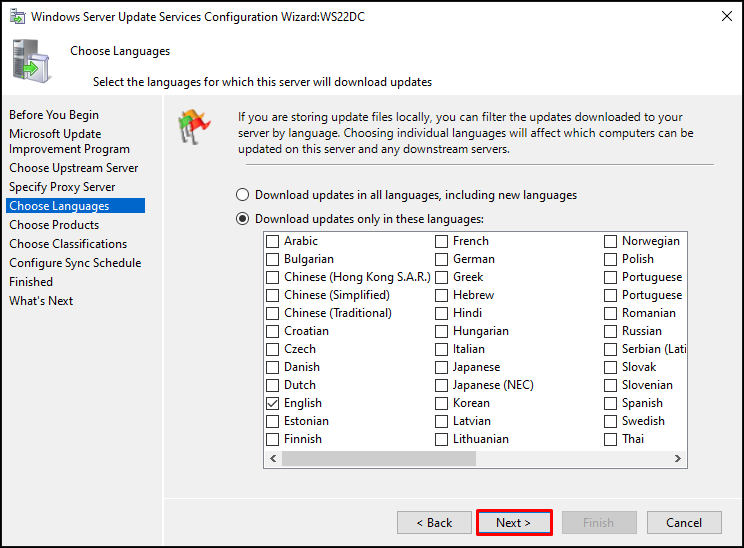Tick the Norwegian checkbox

coord(610,241)
